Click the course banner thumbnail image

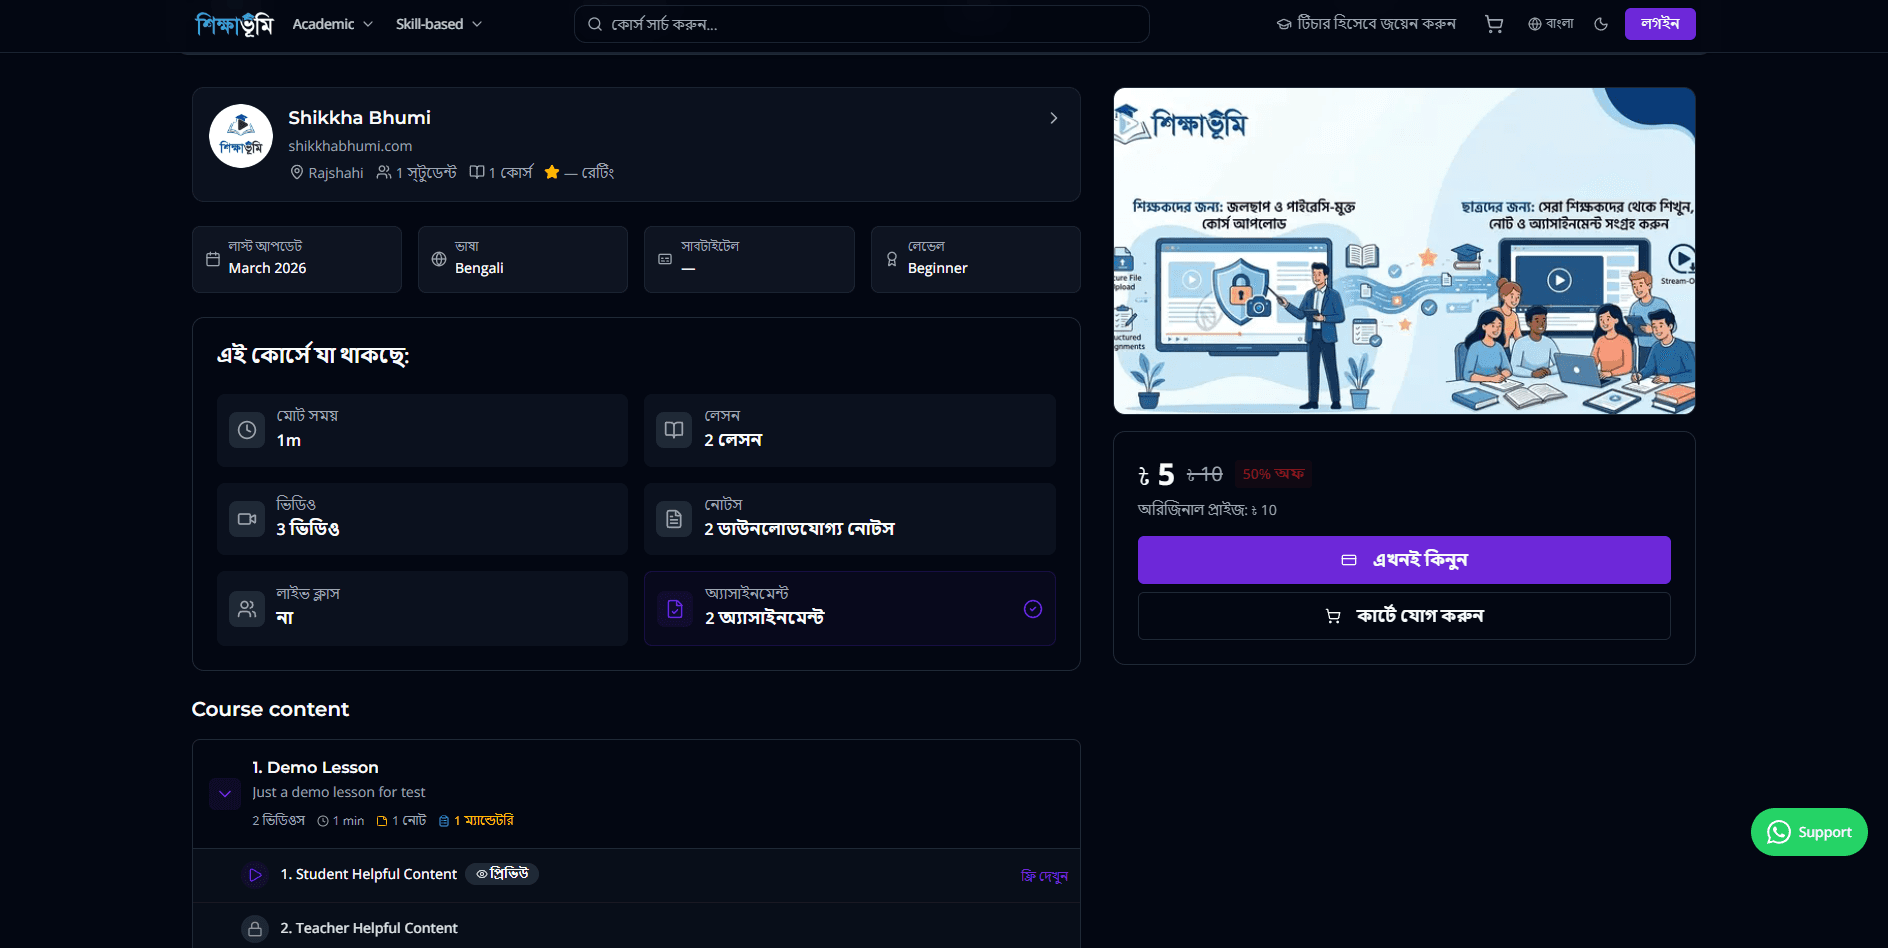tap(1404, 251)
